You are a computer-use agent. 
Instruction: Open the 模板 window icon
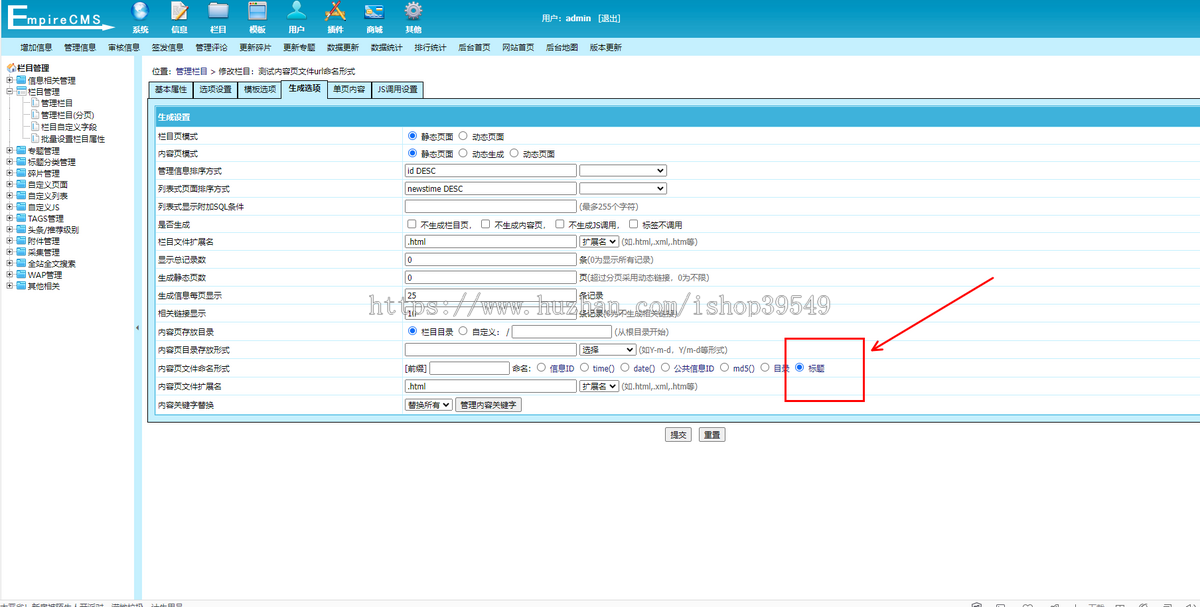coord(257,11)
